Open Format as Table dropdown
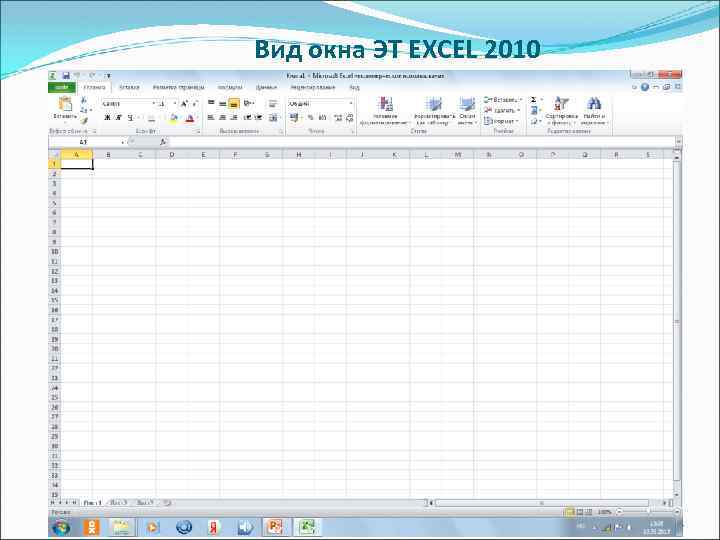 [434, 111]
